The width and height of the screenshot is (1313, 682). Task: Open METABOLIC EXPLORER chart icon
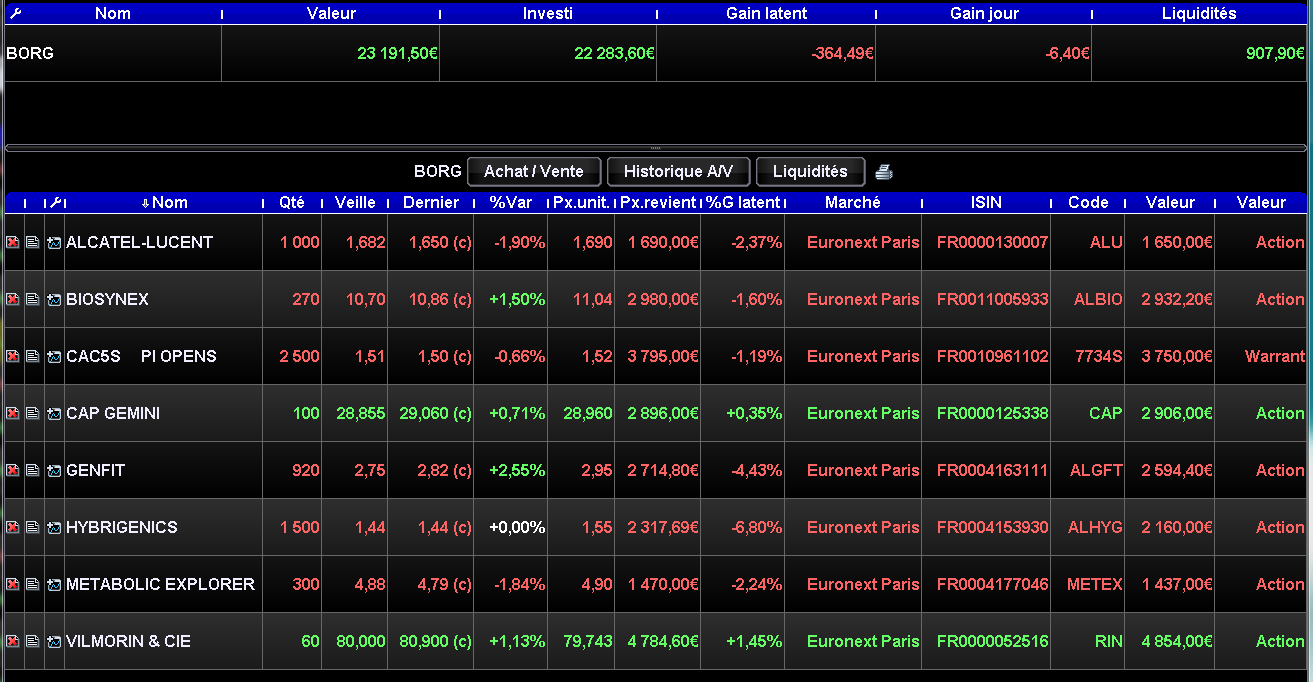pyautogui.click(x=54, y=584)
